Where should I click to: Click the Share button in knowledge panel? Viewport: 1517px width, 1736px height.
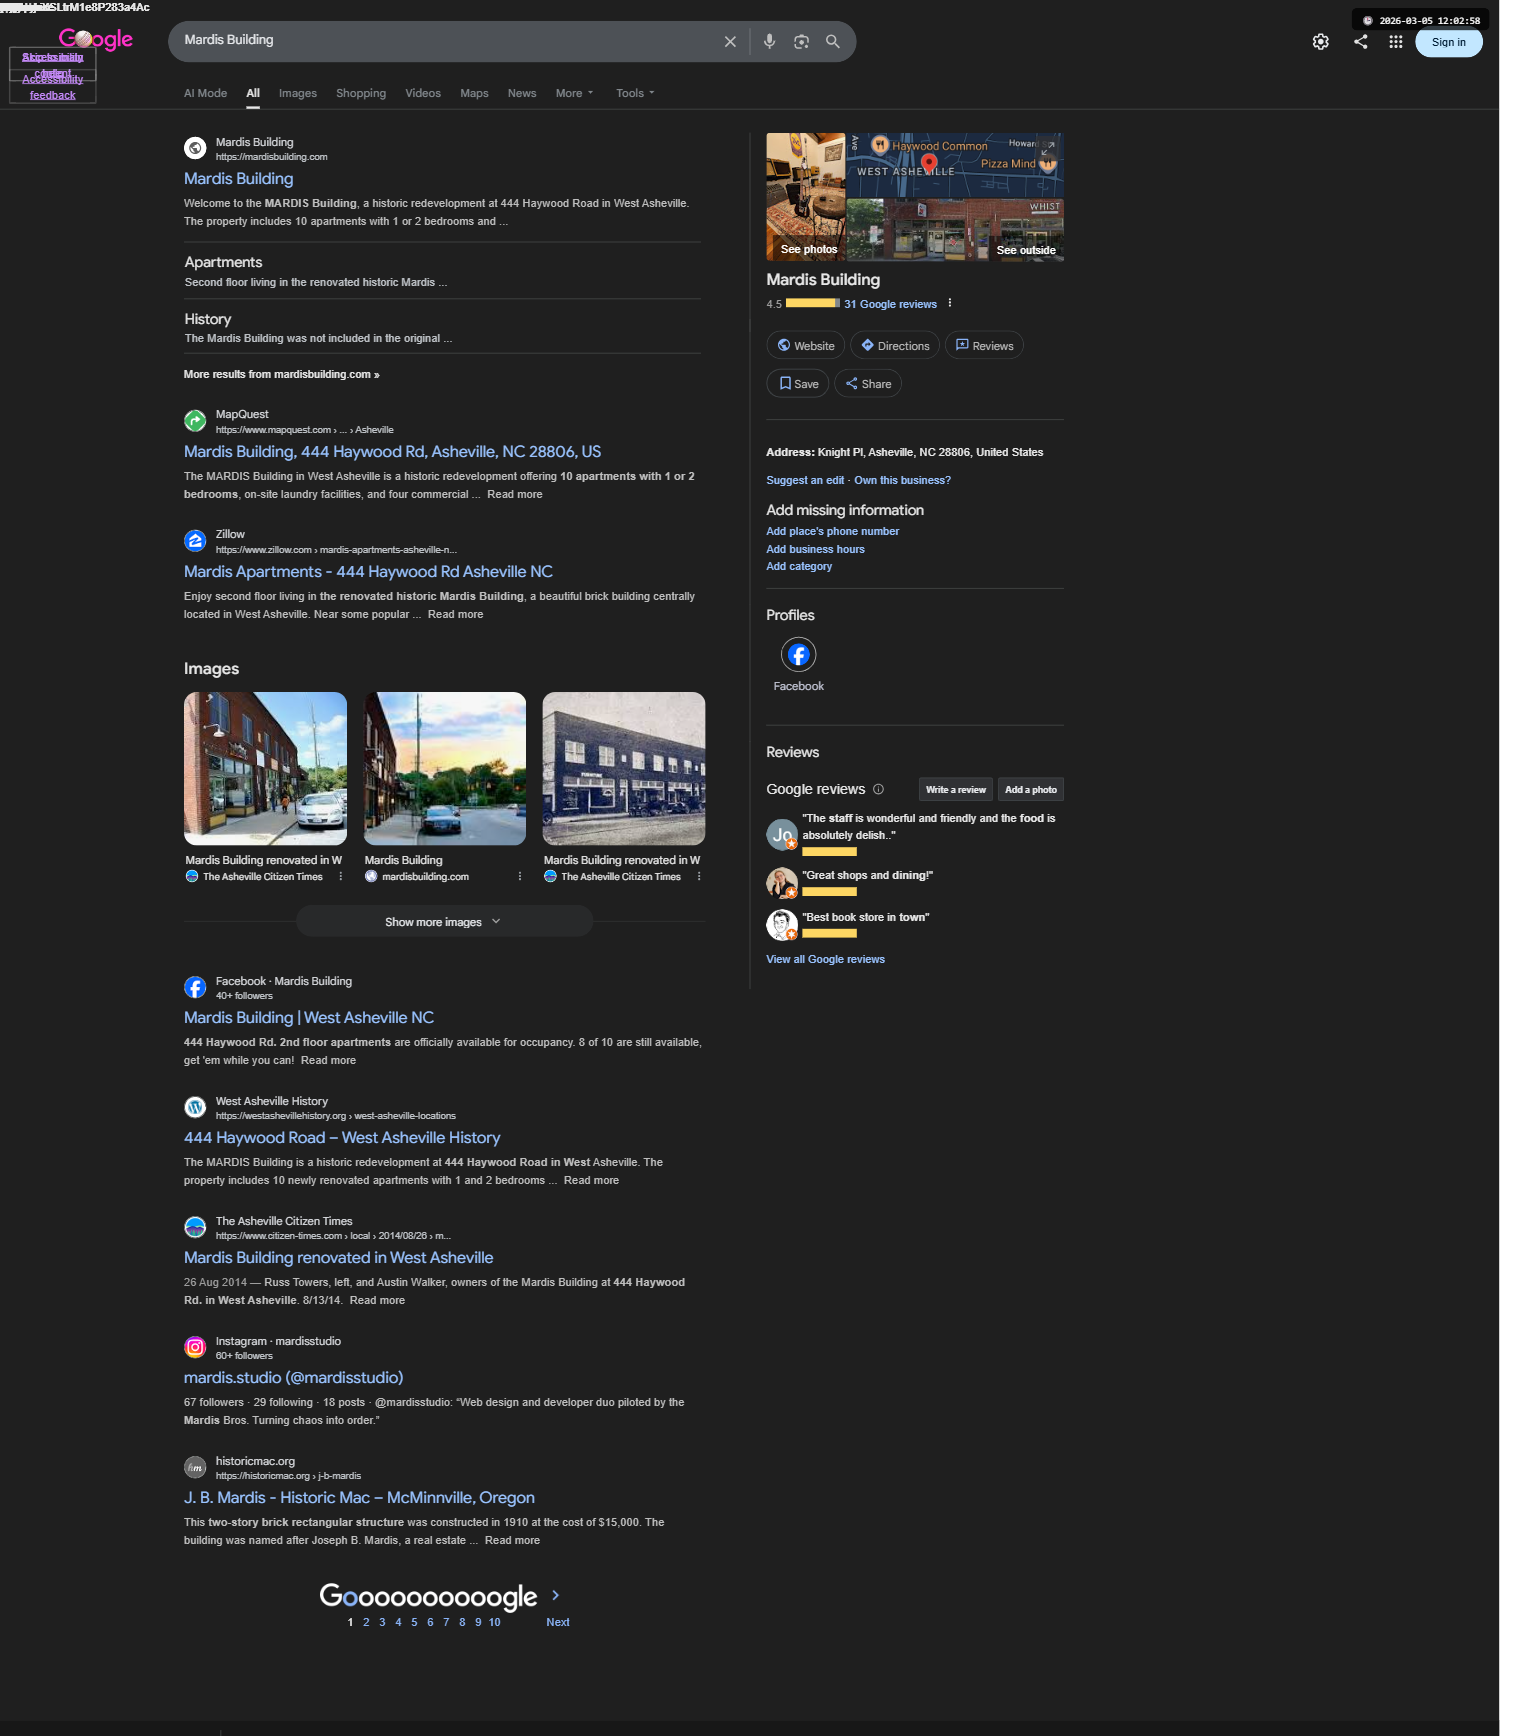coord(868,384)
